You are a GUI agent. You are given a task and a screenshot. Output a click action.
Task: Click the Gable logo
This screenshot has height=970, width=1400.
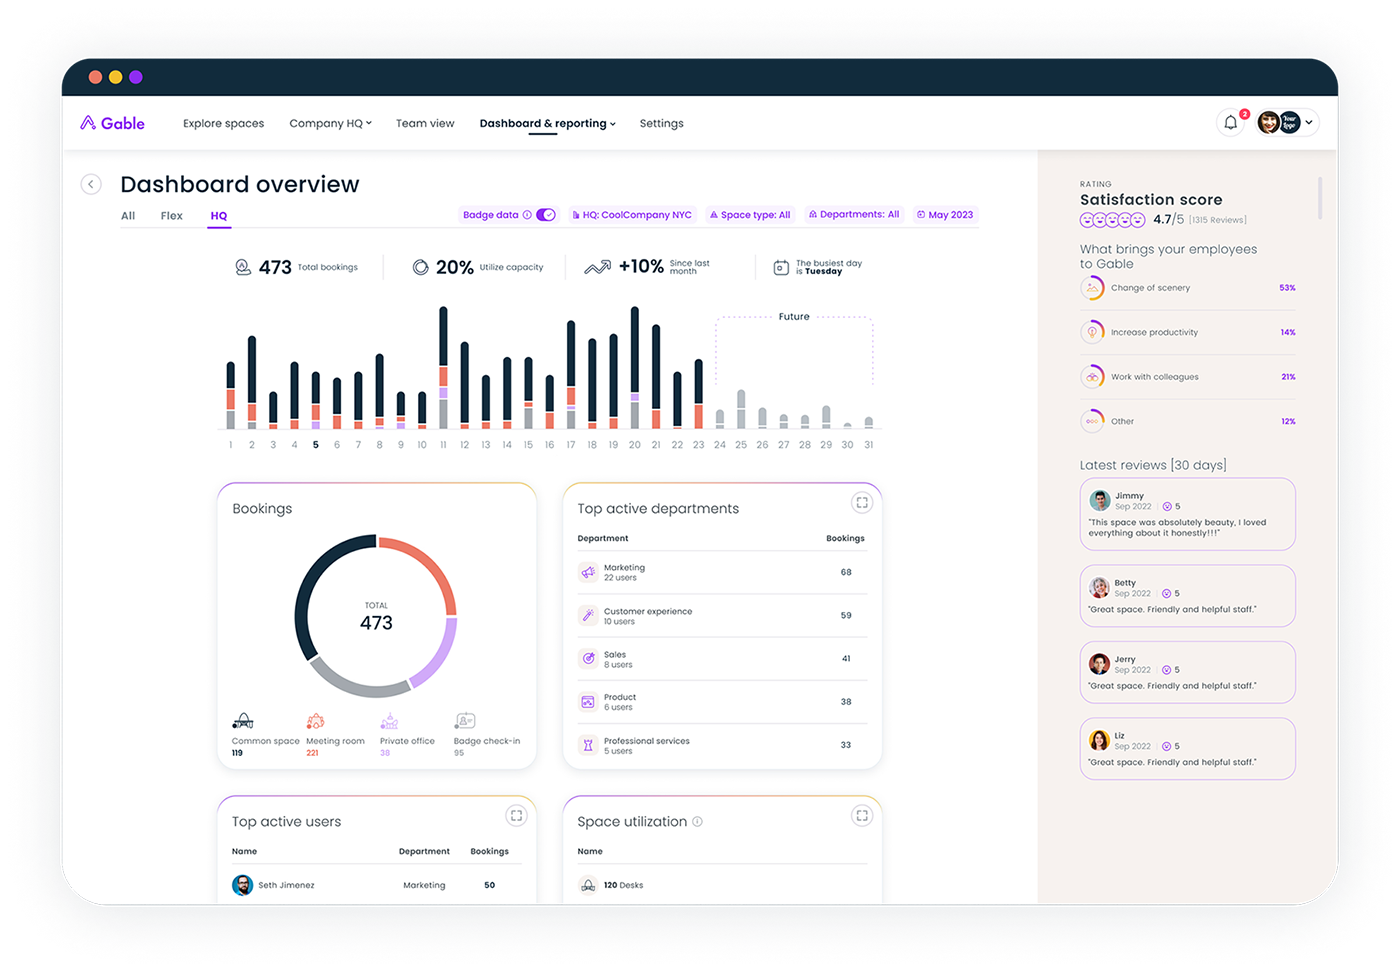[112, 123]
